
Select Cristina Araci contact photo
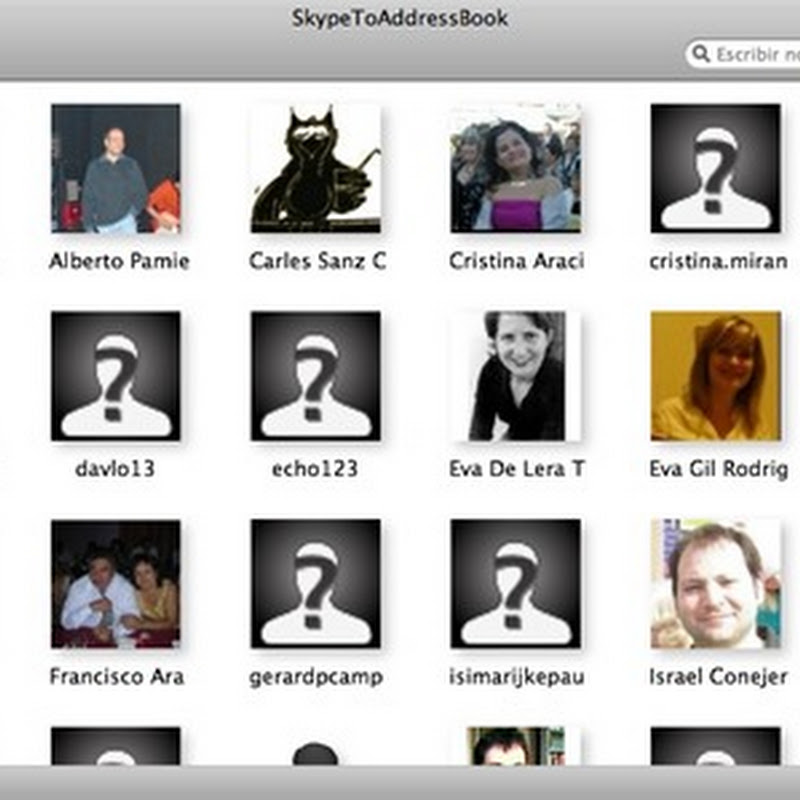click(516, 168)
